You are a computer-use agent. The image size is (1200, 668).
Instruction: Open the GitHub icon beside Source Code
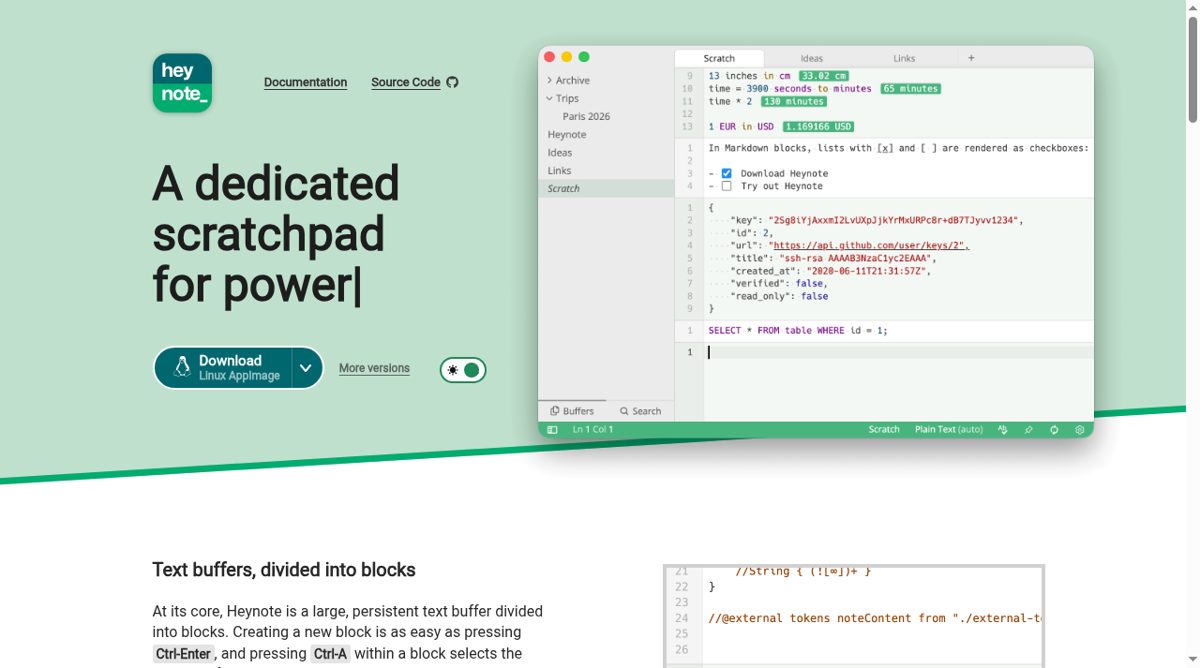452,82
